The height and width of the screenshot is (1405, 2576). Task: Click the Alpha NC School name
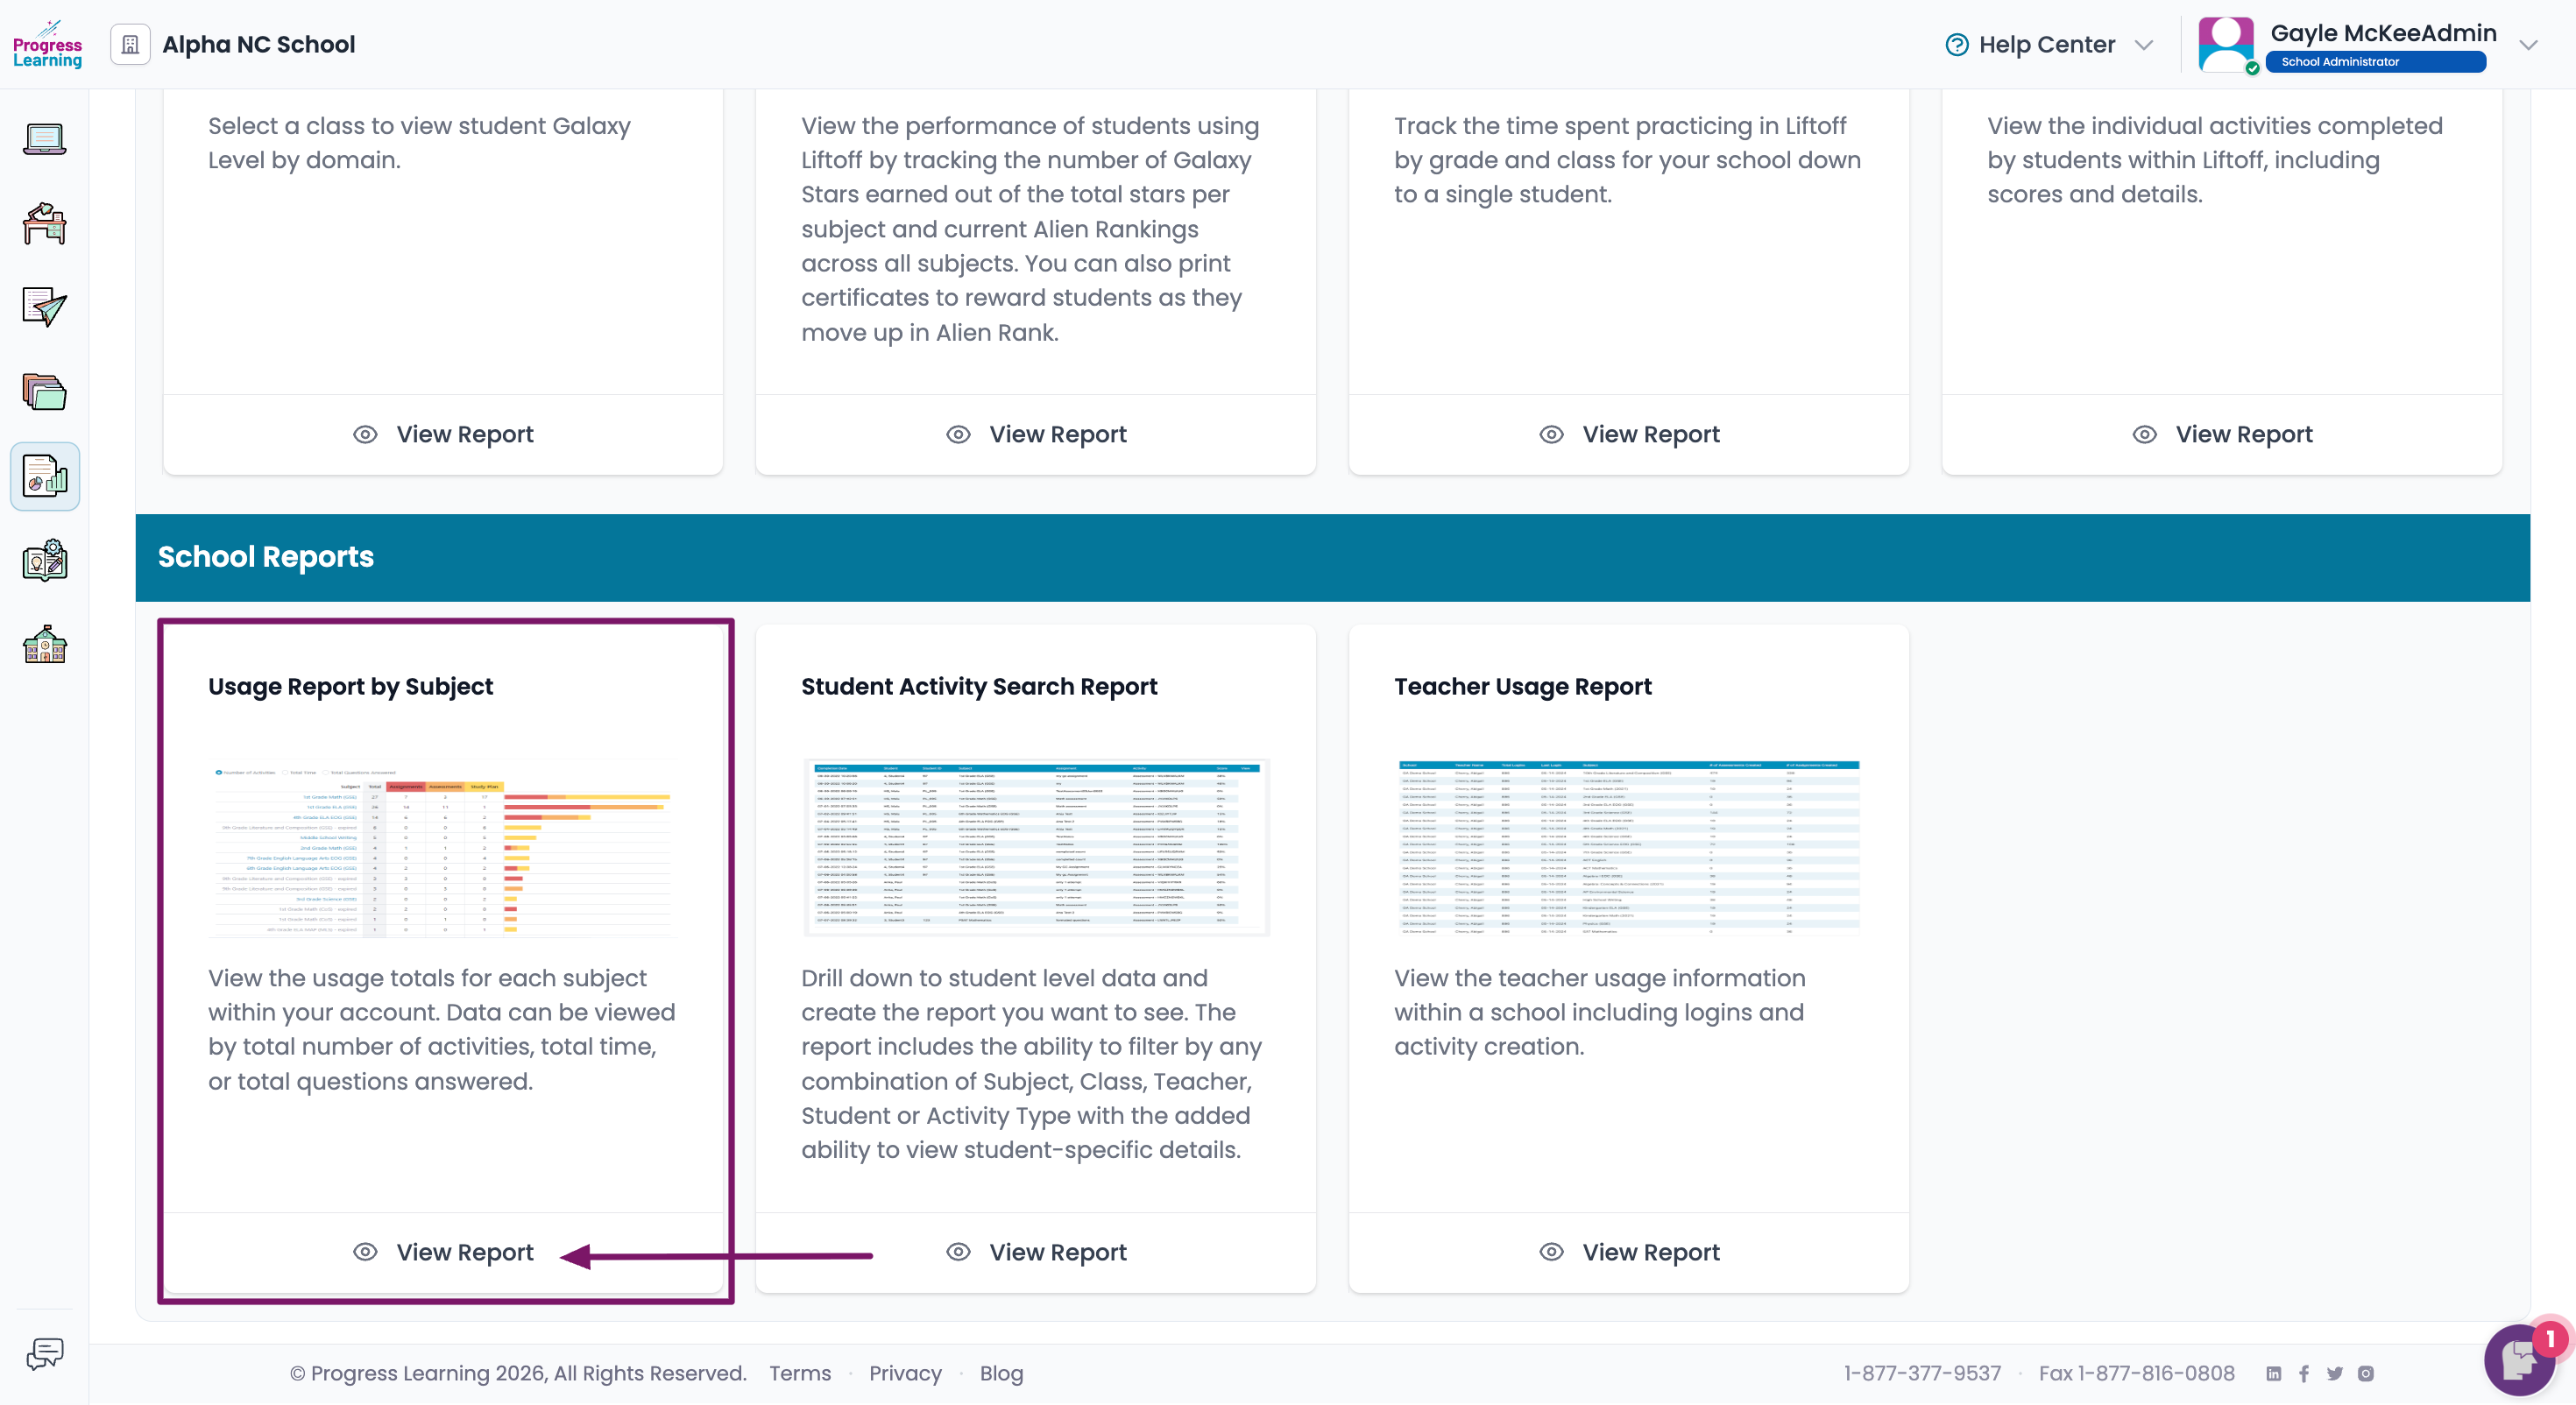click(258, 45)
